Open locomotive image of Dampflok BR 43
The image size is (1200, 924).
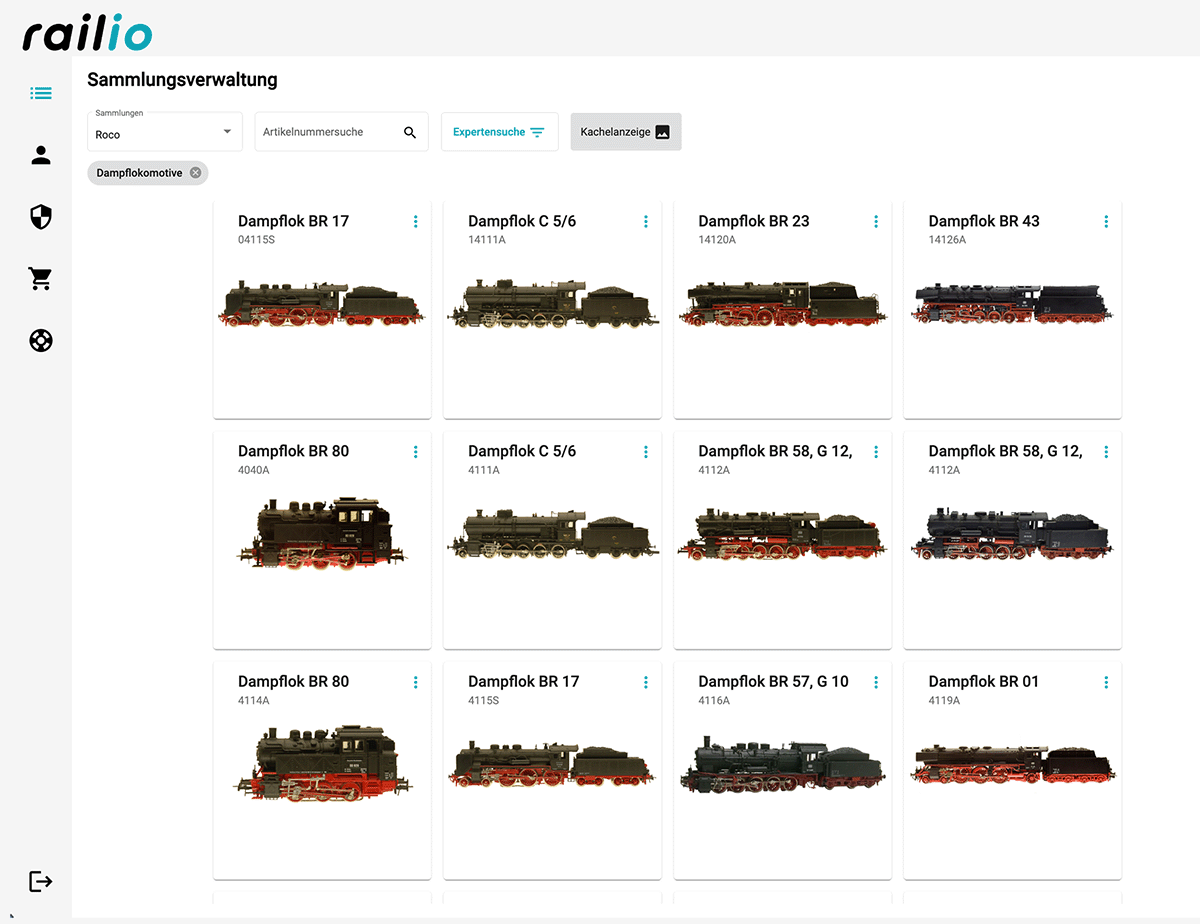coord(1012,303)
